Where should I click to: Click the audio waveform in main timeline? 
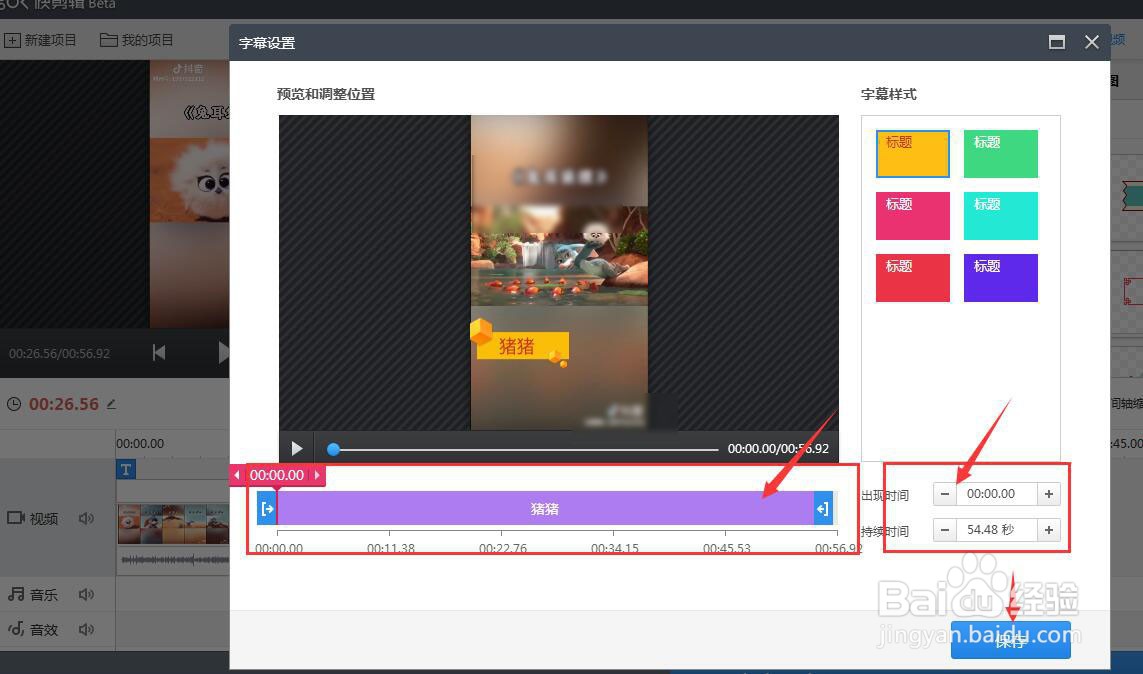pyautogui.click(x=175, y=560)
